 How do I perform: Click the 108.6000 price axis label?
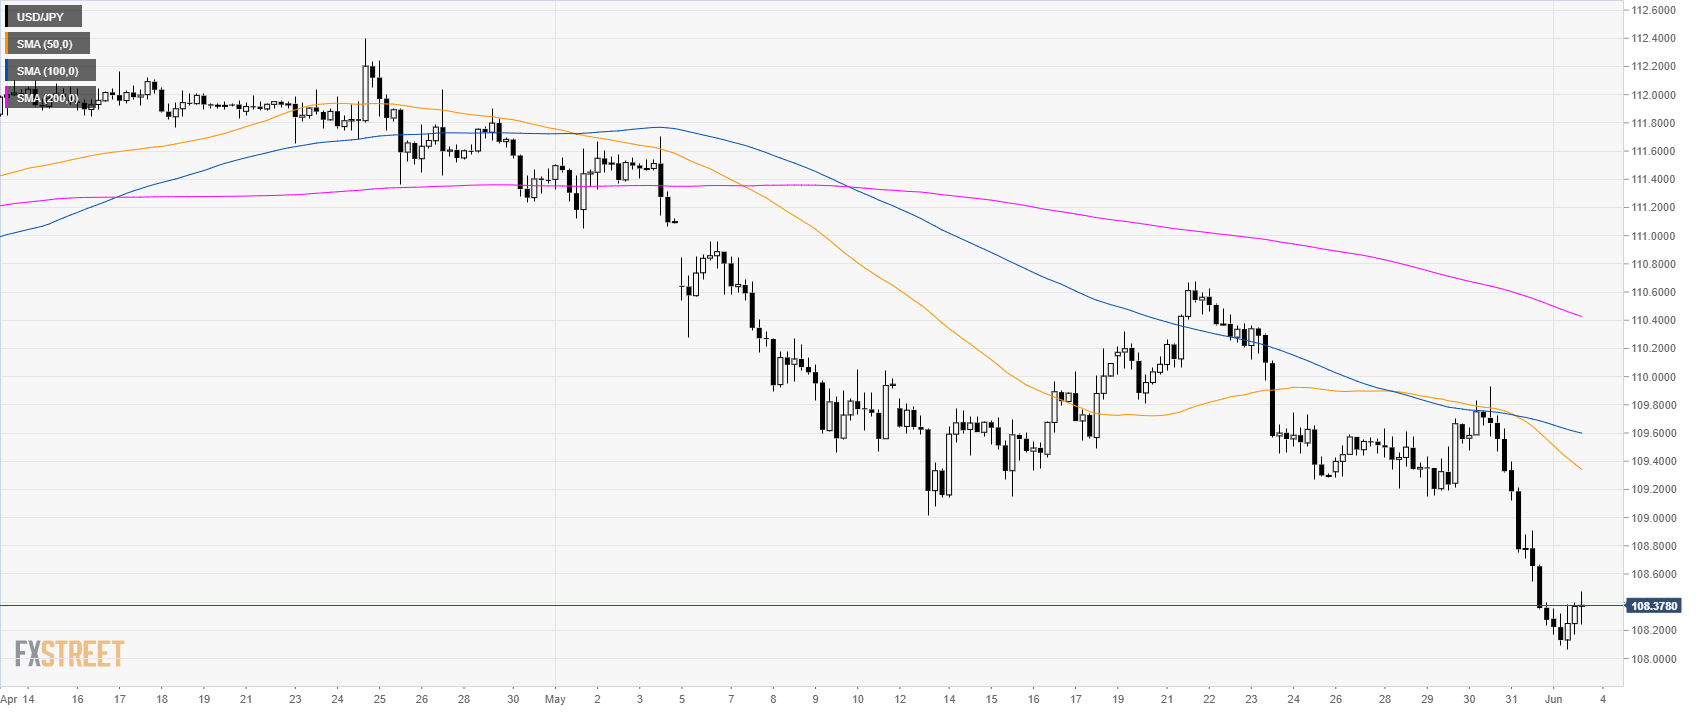point(1653,574)
